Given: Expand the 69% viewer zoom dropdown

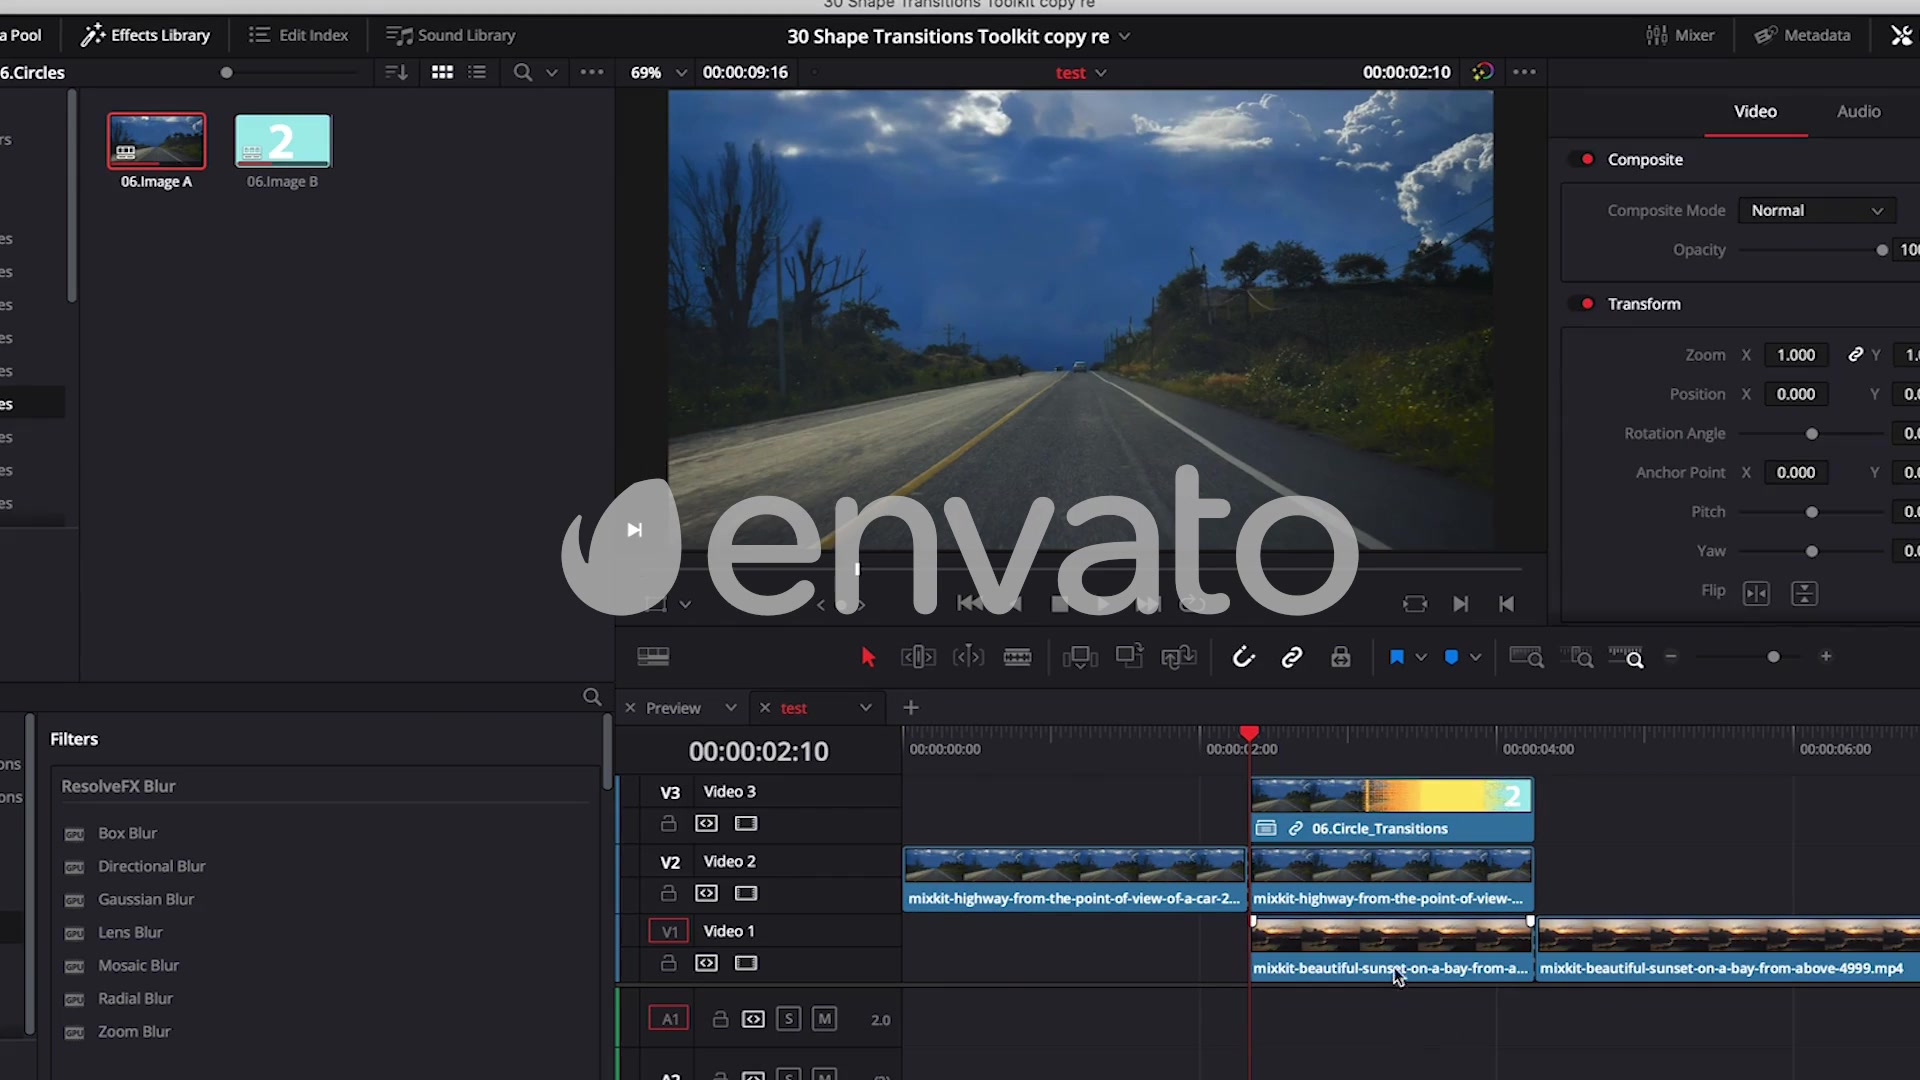Looking at the screenshot, I should point(681,73).
